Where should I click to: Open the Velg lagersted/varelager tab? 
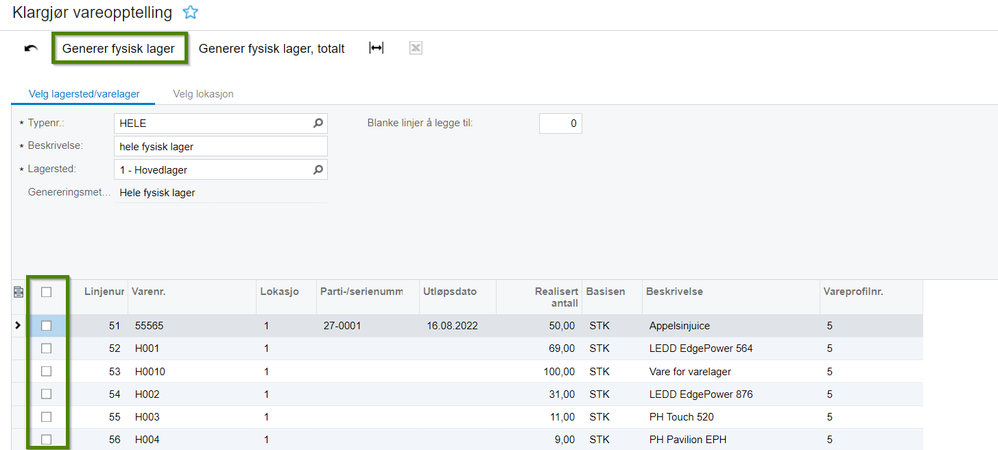click(83, 94)
